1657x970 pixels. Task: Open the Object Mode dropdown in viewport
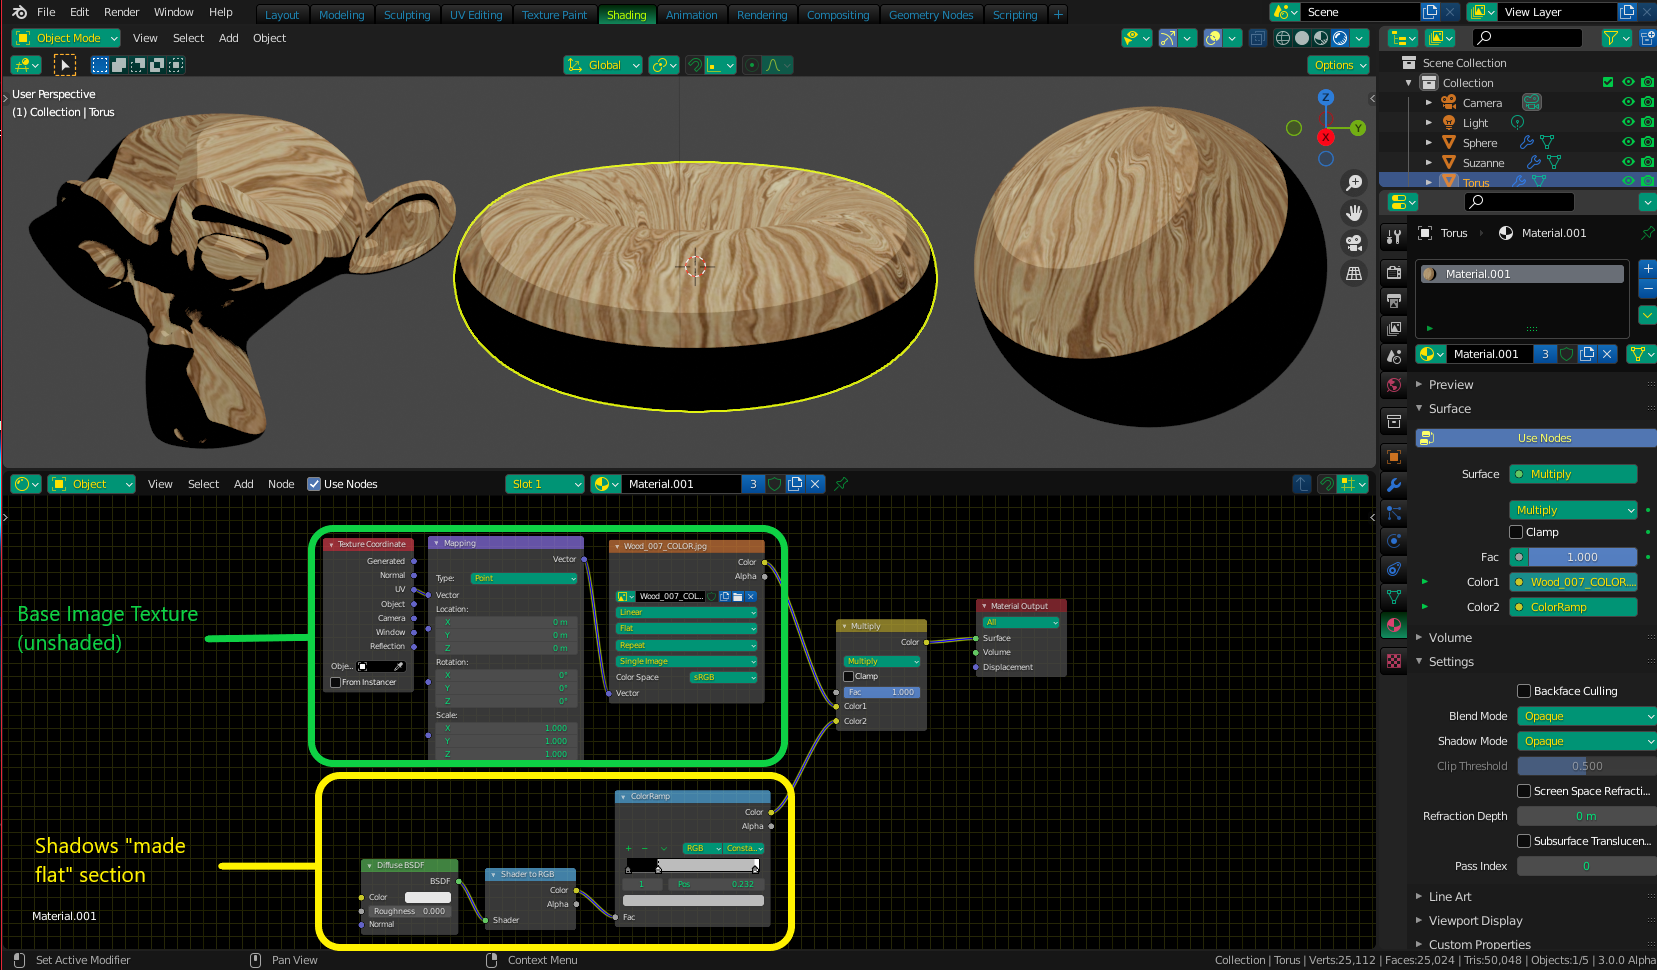coord(66,38)
